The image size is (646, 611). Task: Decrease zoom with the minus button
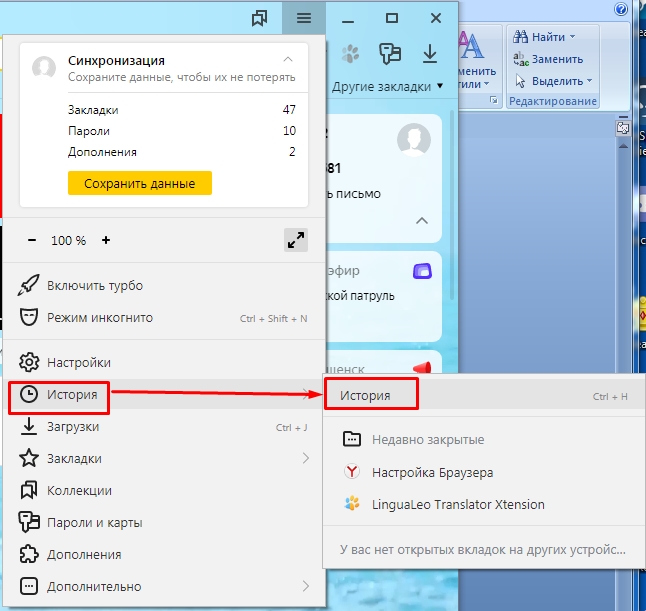[32, 240]
